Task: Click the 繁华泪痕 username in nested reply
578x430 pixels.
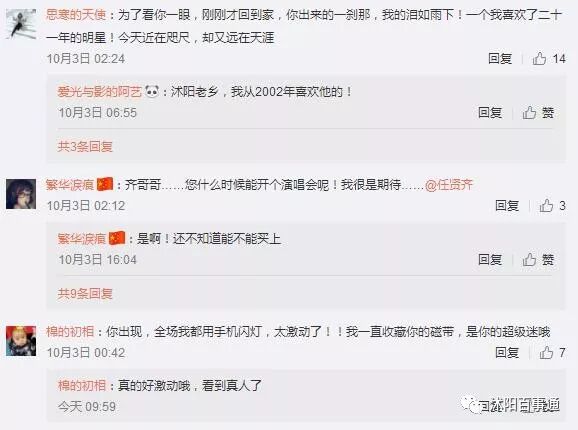Action: click(x=91, y=239)
